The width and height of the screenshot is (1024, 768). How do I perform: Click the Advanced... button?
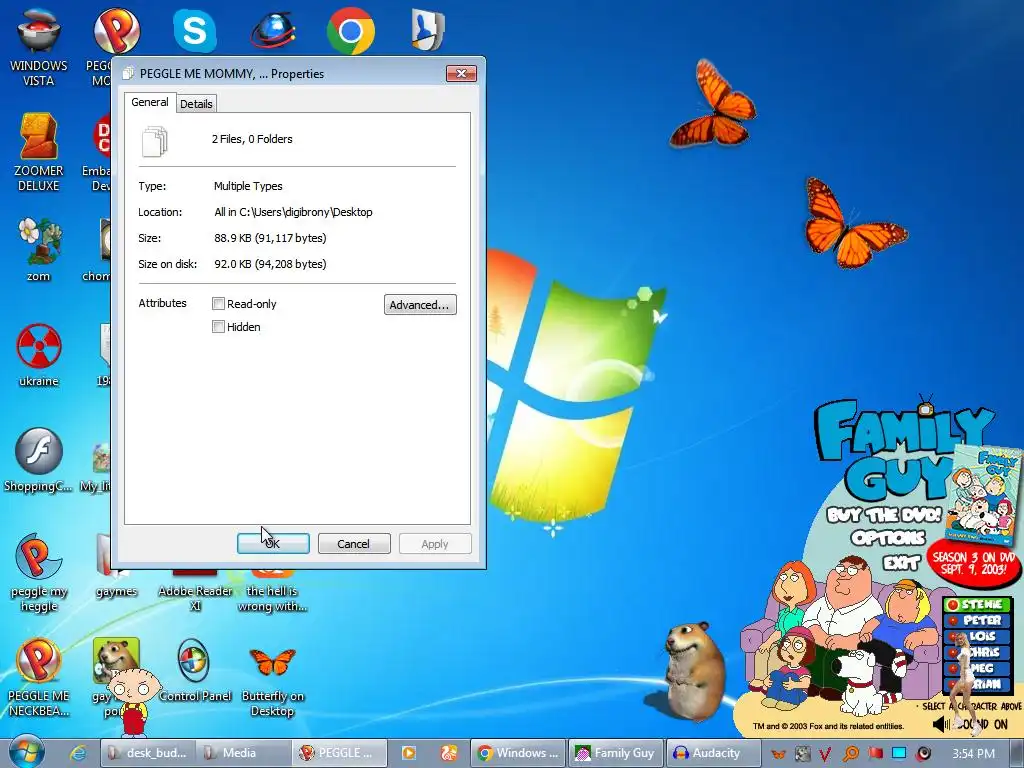click(x=420, y=305)
